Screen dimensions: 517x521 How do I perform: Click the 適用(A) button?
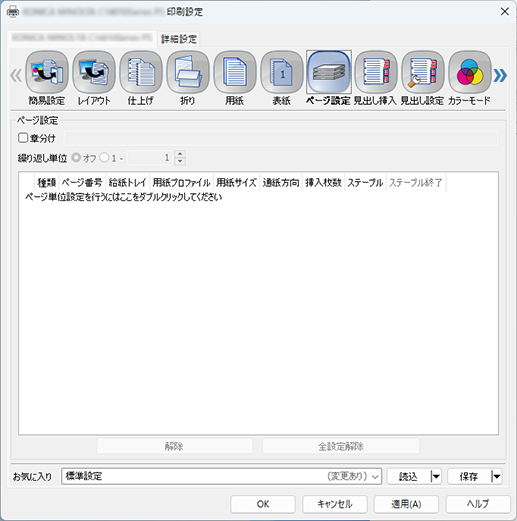pos(406,504)
